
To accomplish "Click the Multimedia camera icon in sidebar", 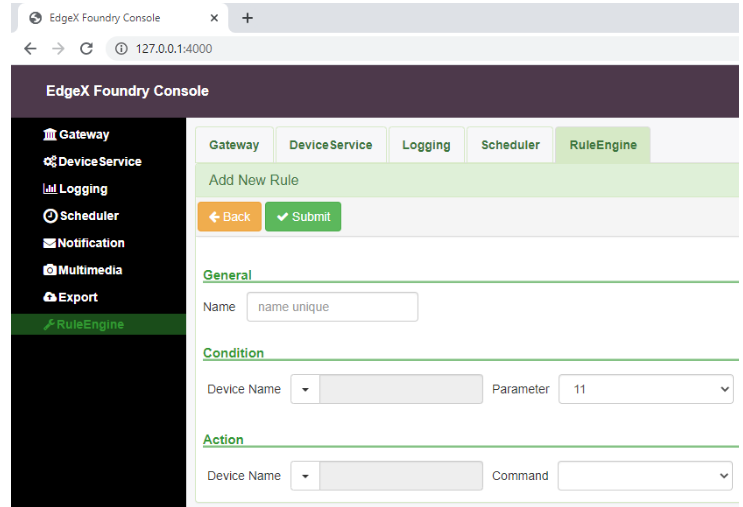I will [50, 270].
